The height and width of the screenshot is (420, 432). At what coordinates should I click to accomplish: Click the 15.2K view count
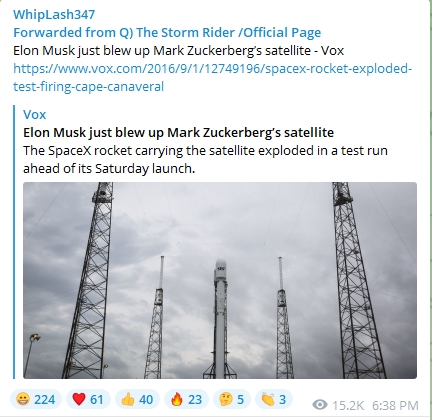348,405
